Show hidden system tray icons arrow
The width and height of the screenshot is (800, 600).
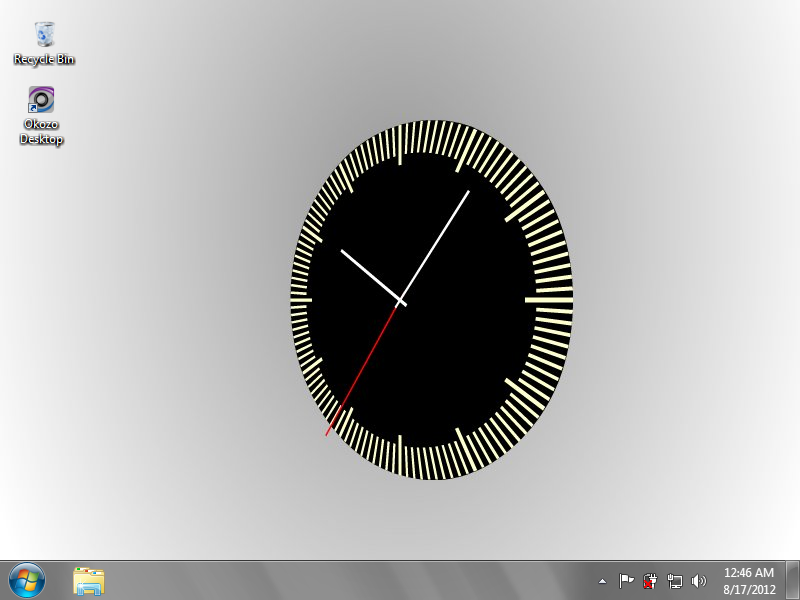coord(603,581)
